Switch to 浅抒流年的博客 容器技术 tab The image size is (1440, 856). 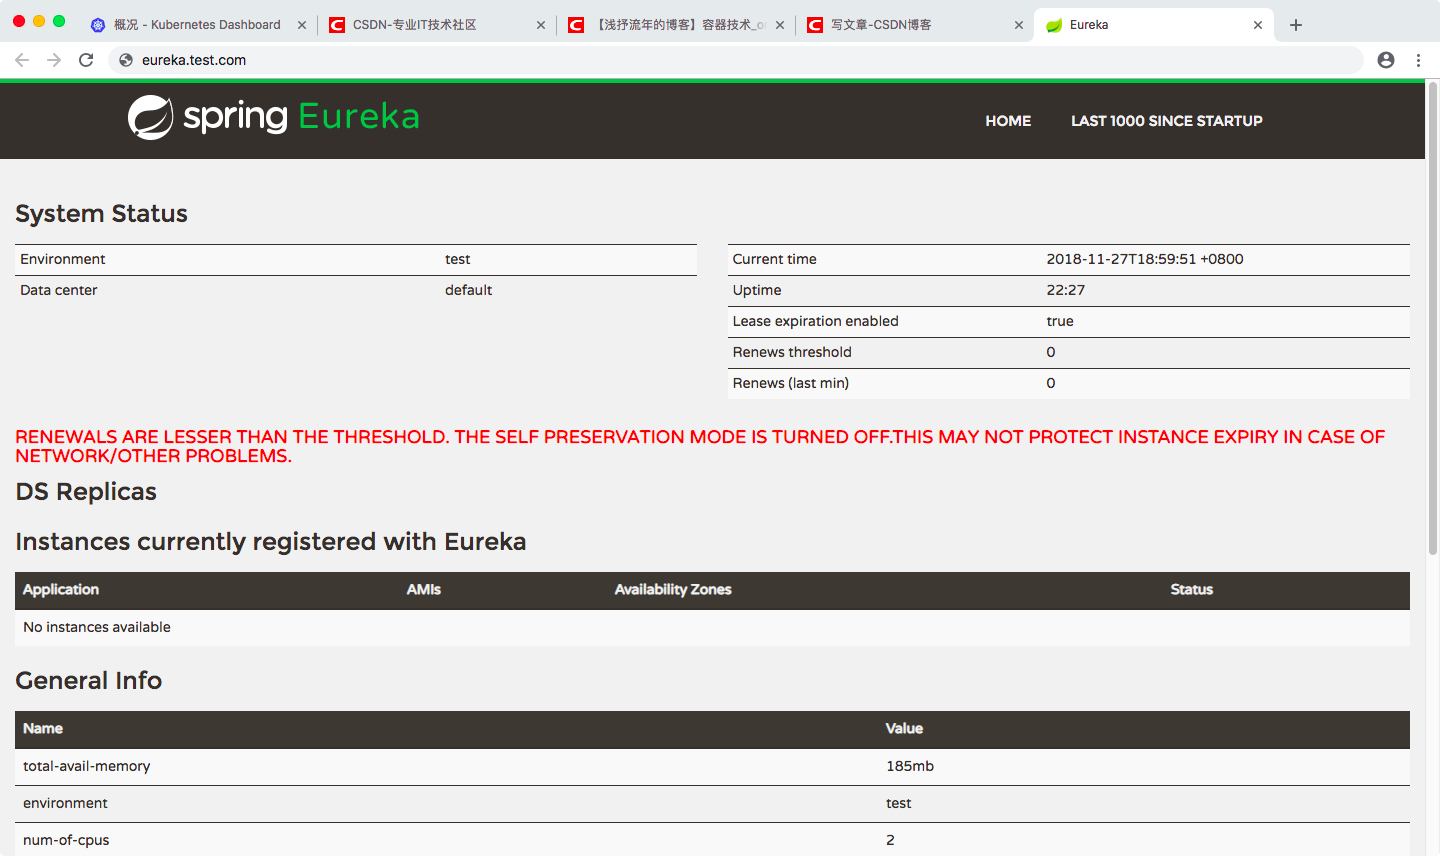(x=675, y=25)
